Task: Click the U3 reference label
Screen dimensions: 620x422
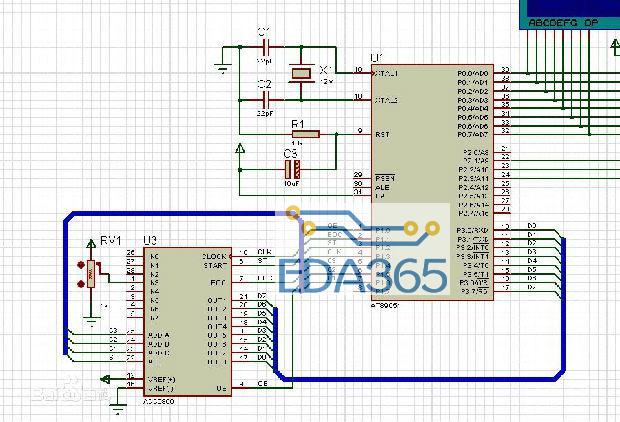Action: [x=150, y=240]
